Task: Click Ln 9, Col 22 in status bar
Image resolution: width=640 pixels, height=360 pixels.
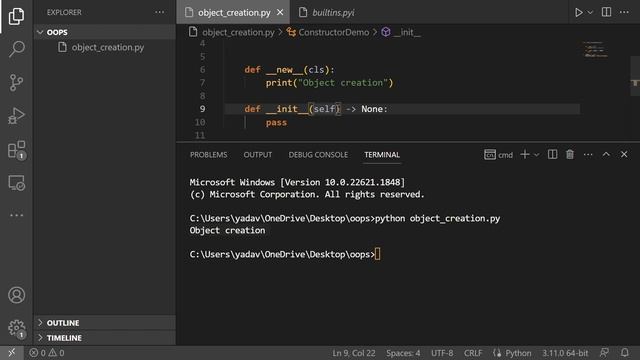Action: click(x=353, y=353)
